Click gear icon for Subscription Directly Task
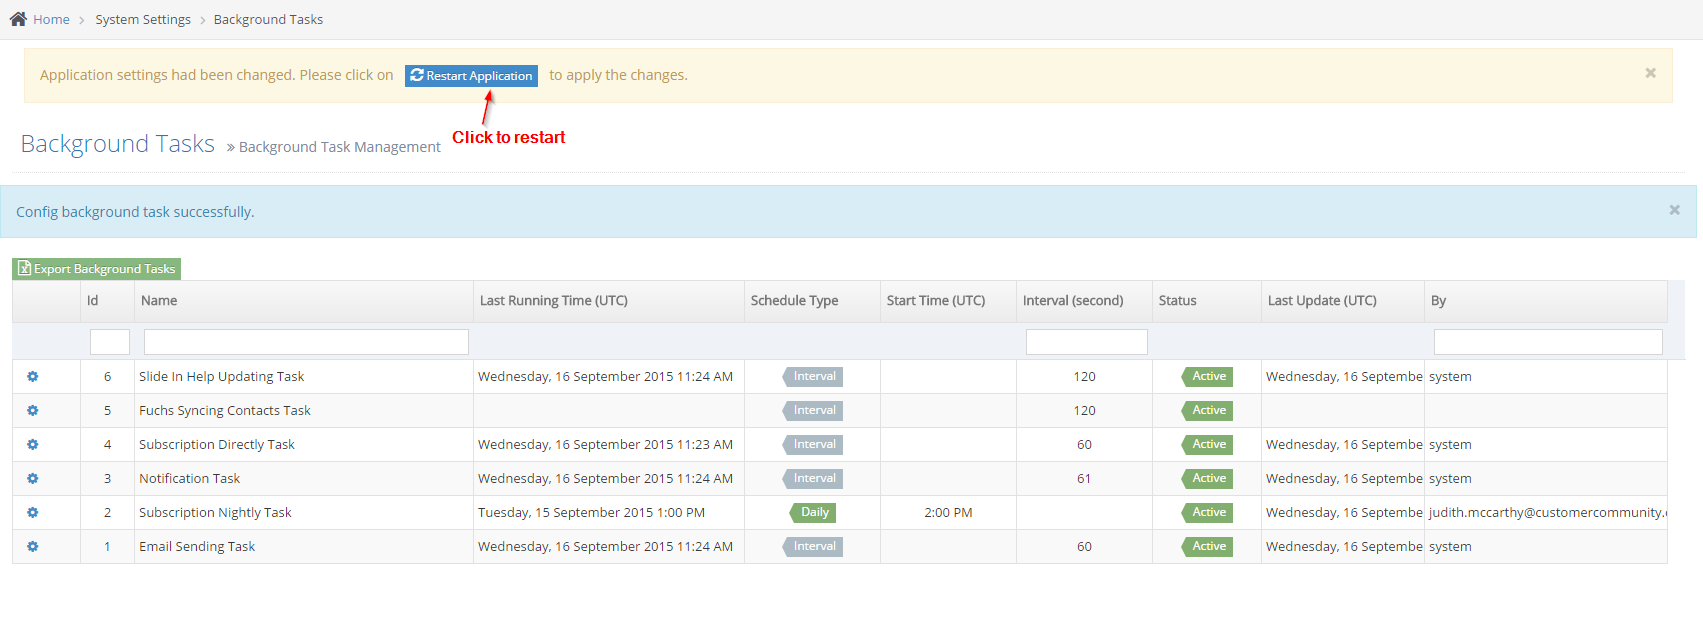Viewport: 1703px width, 619px height. pyautogui.click(x=32, y=445)
